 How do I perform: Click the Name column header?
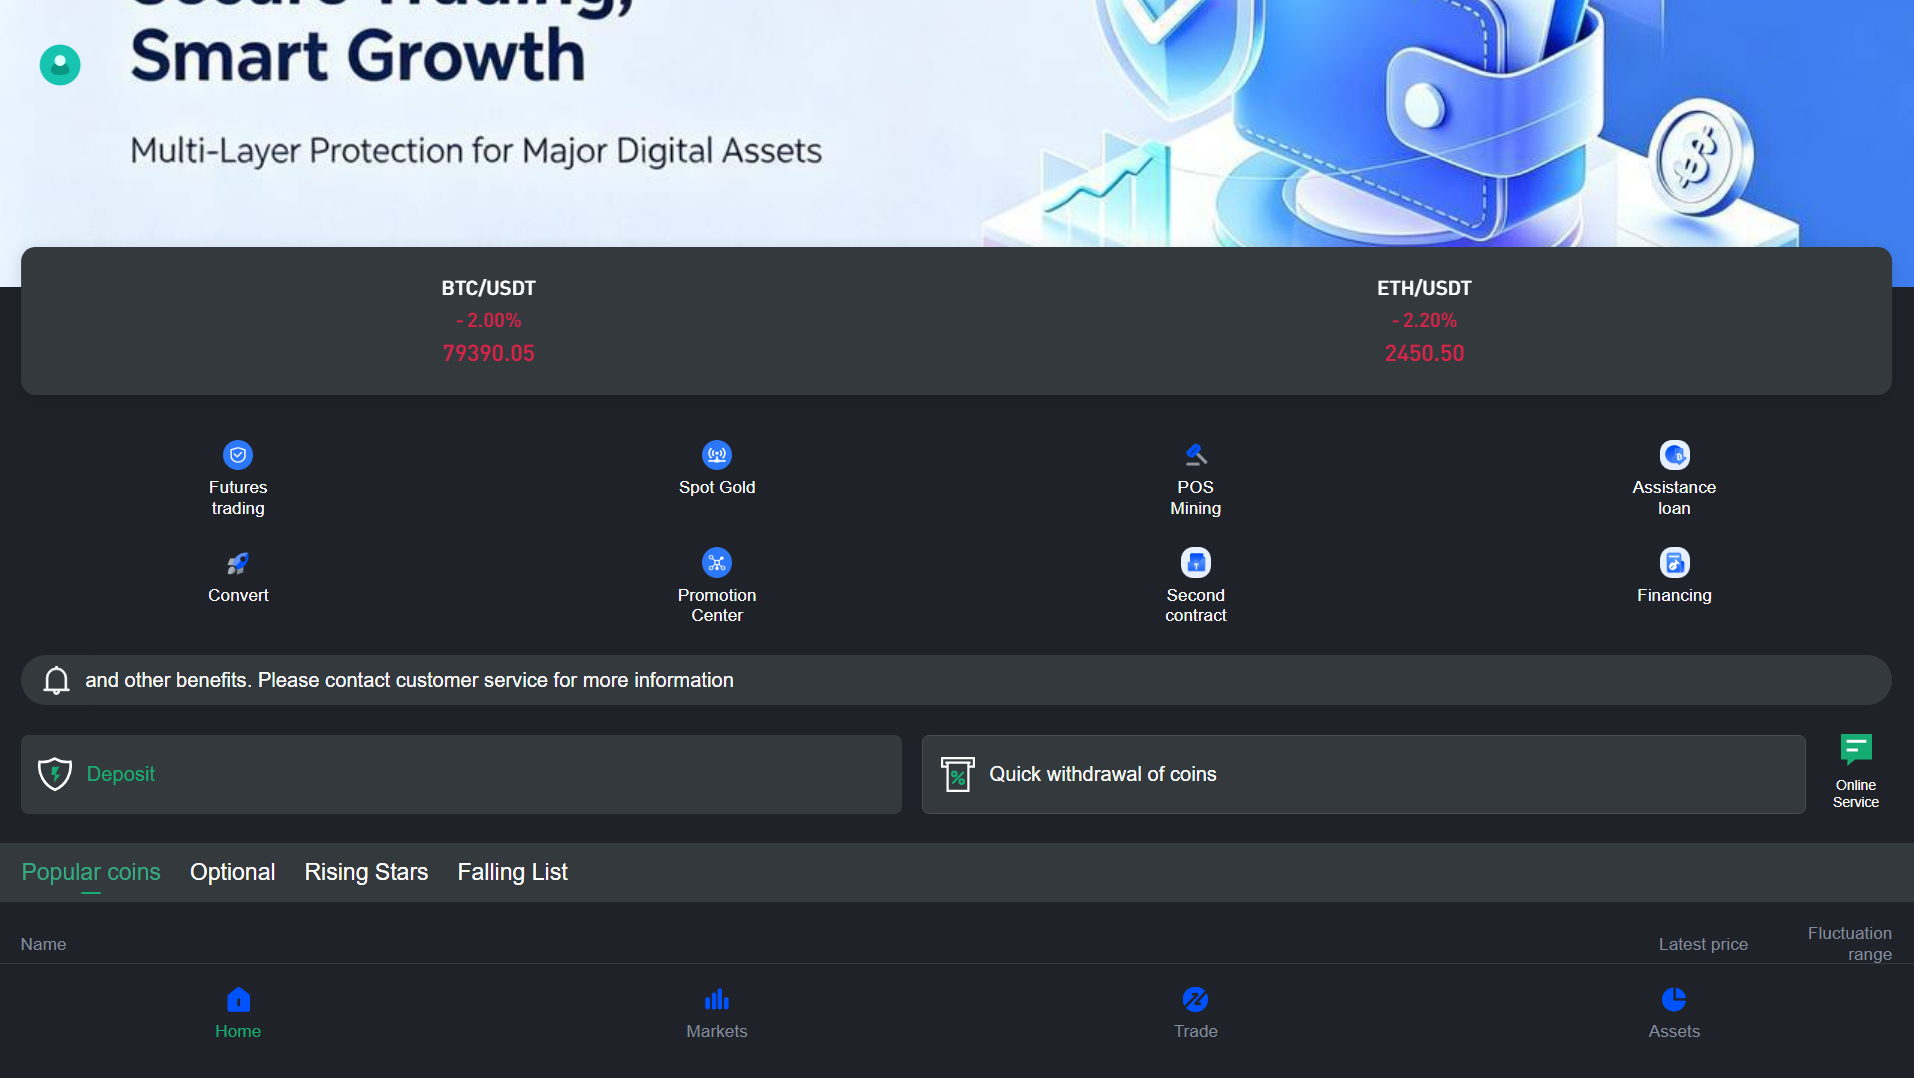[43, 944]
